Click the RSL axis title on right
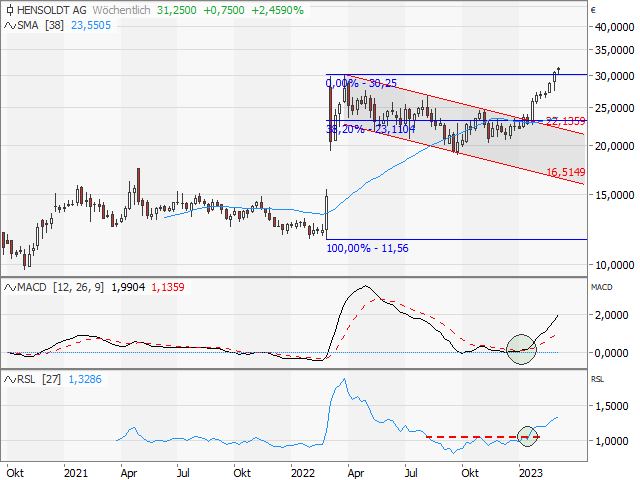Viewport: 640px width, 480px height. (x=597, y=379)
